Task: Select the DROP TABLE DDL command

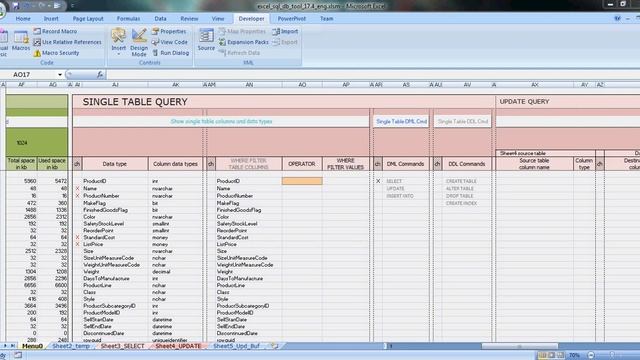Action: (460, 196)
